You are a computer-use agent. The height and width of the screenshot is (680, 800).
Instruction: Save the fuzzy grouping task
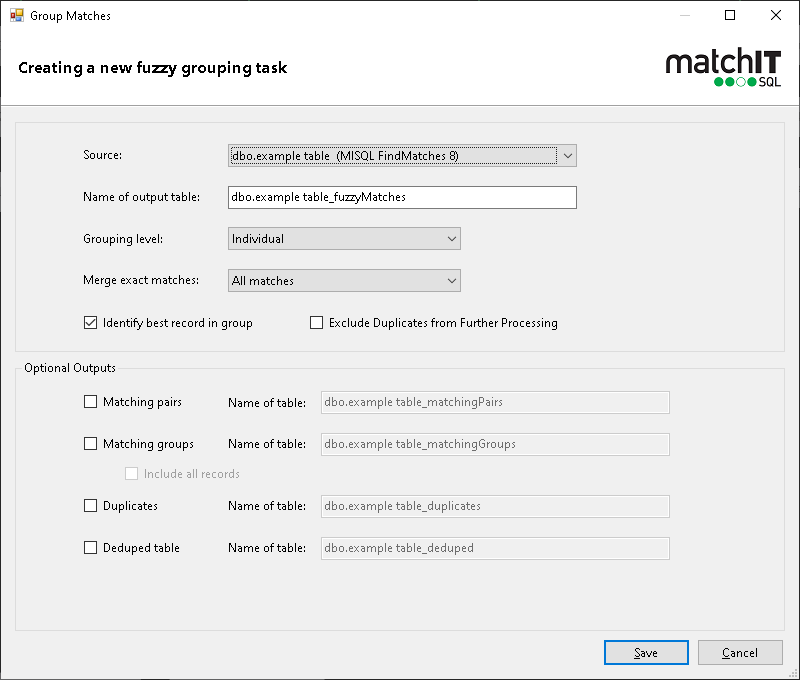[646, 652]
